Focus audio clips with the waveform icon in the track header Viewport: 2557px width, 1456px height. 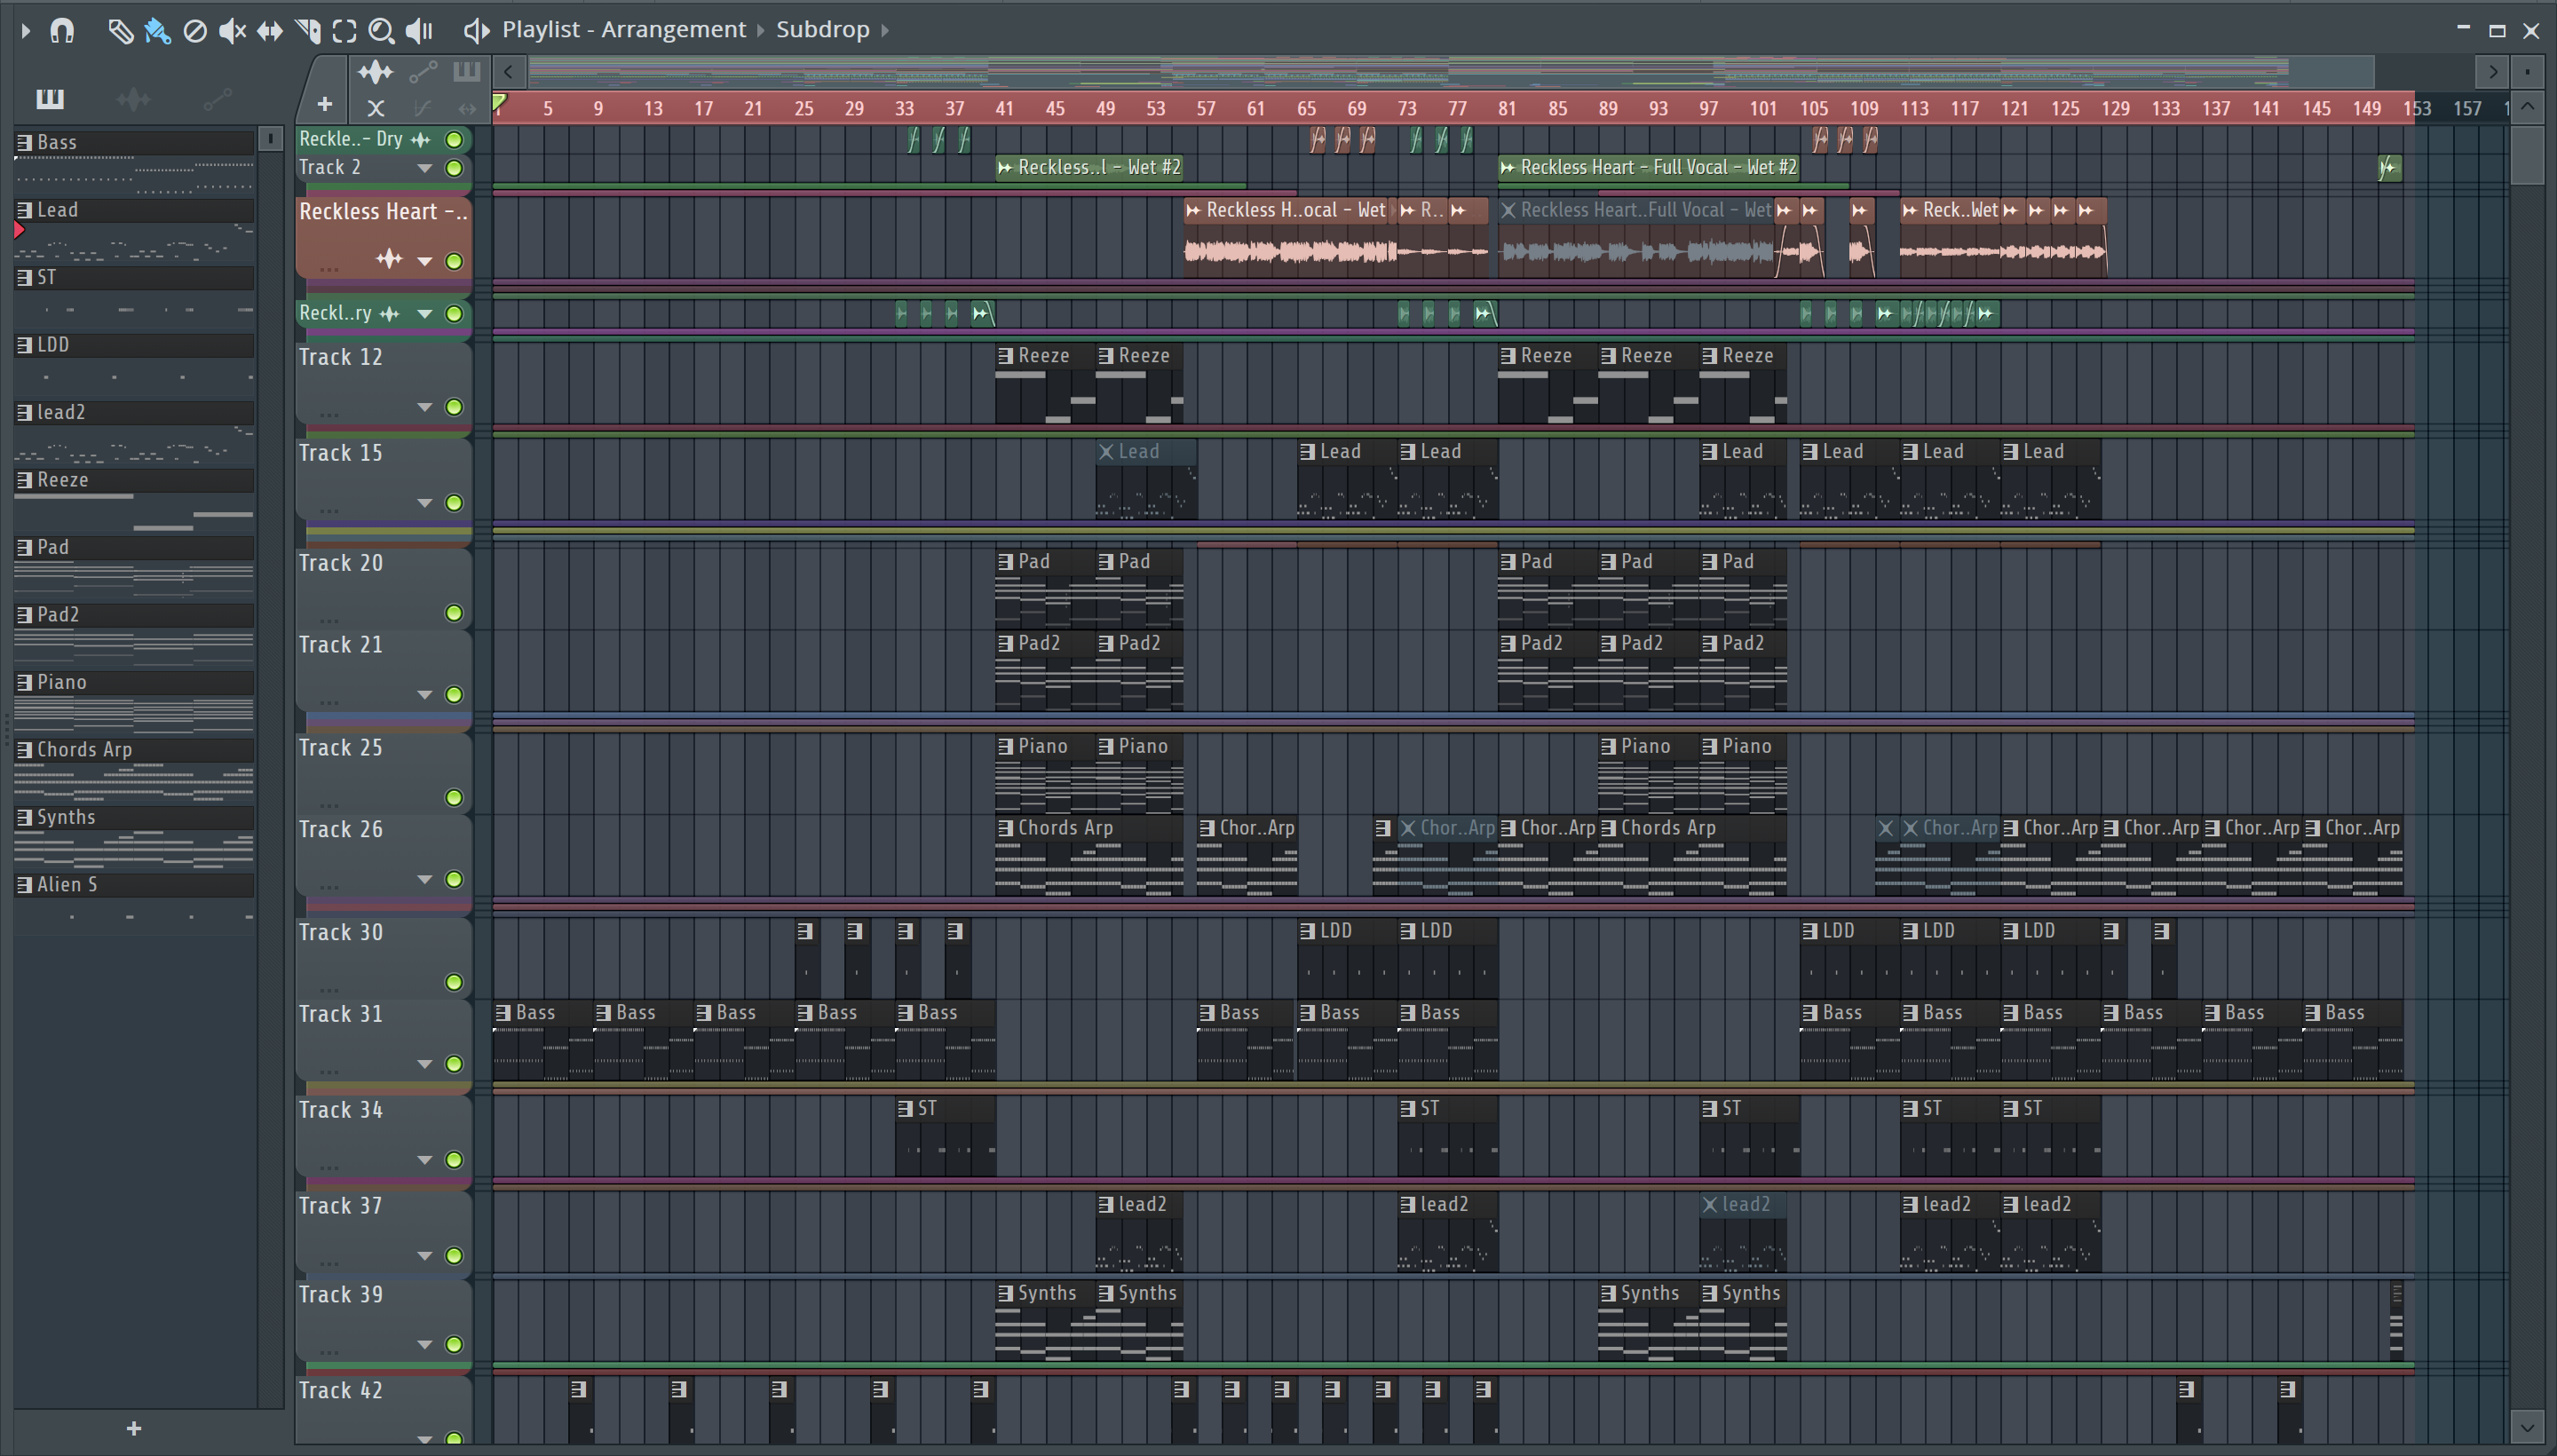pos(375,72)
